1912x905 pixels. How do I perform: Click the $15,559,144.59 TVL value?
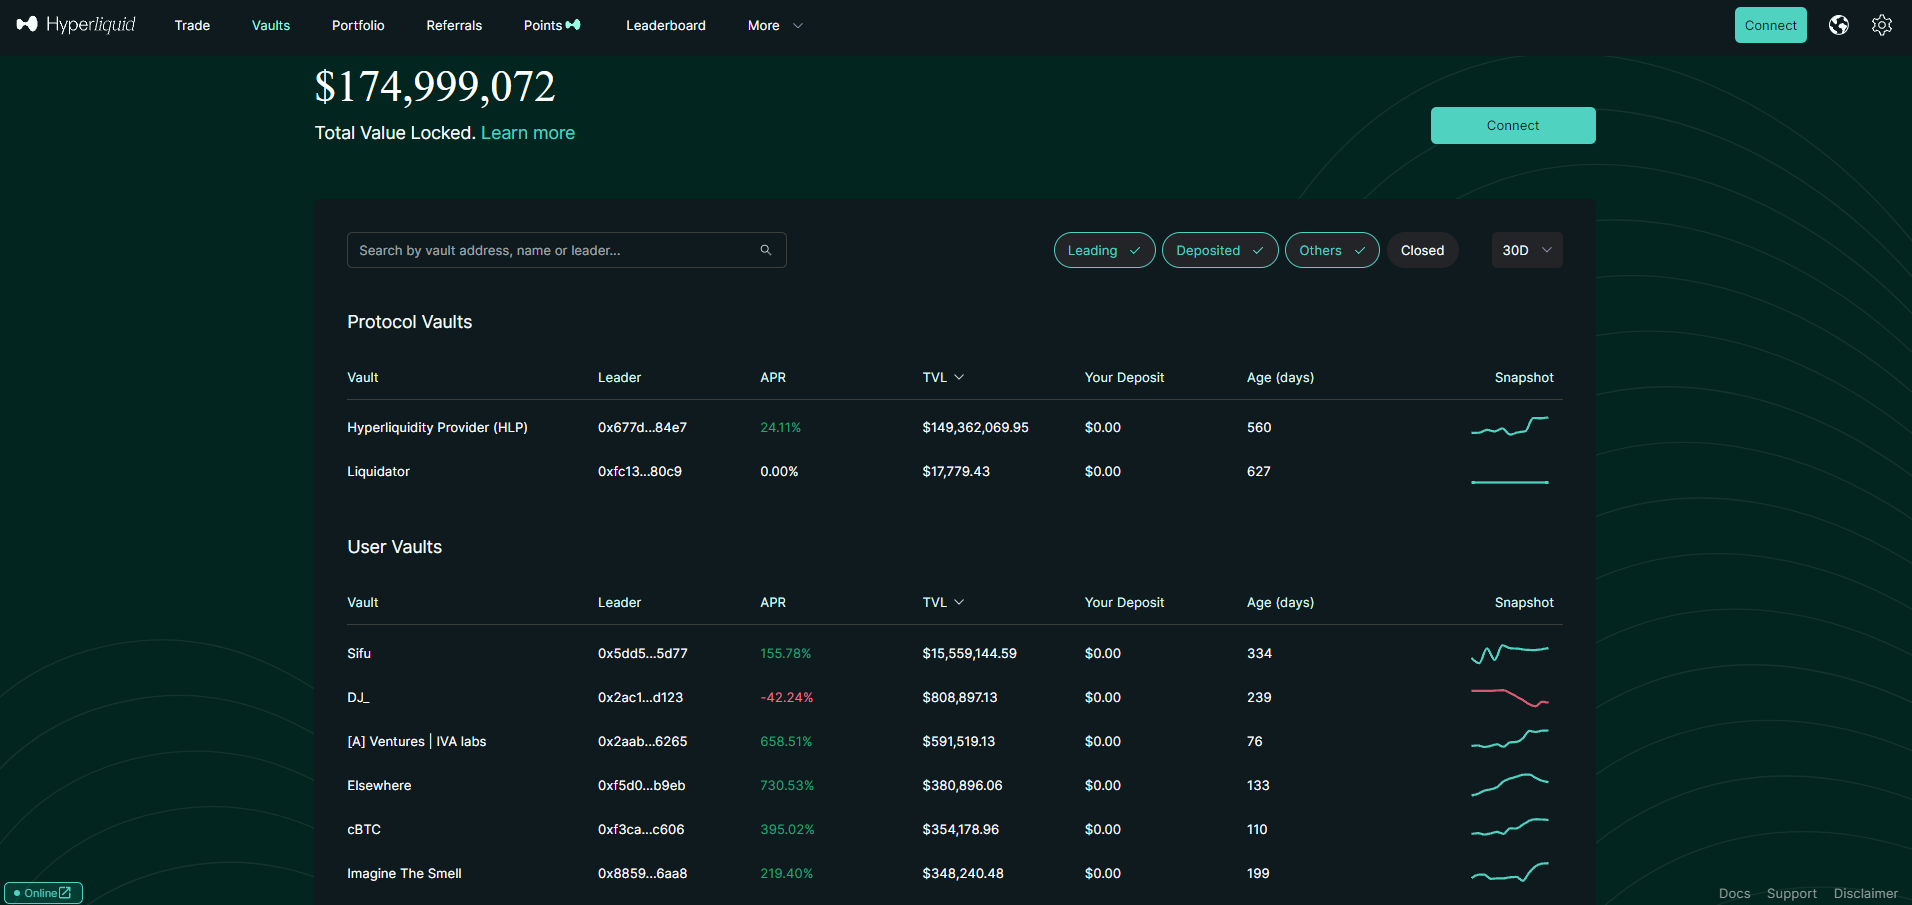pyautogui.click(x=969, y=653)
